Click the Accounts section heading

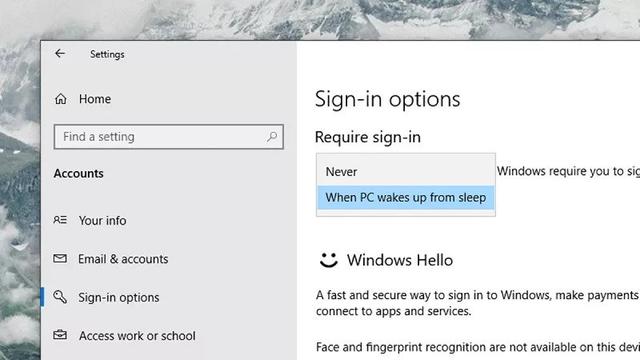[x=78, y=173]
